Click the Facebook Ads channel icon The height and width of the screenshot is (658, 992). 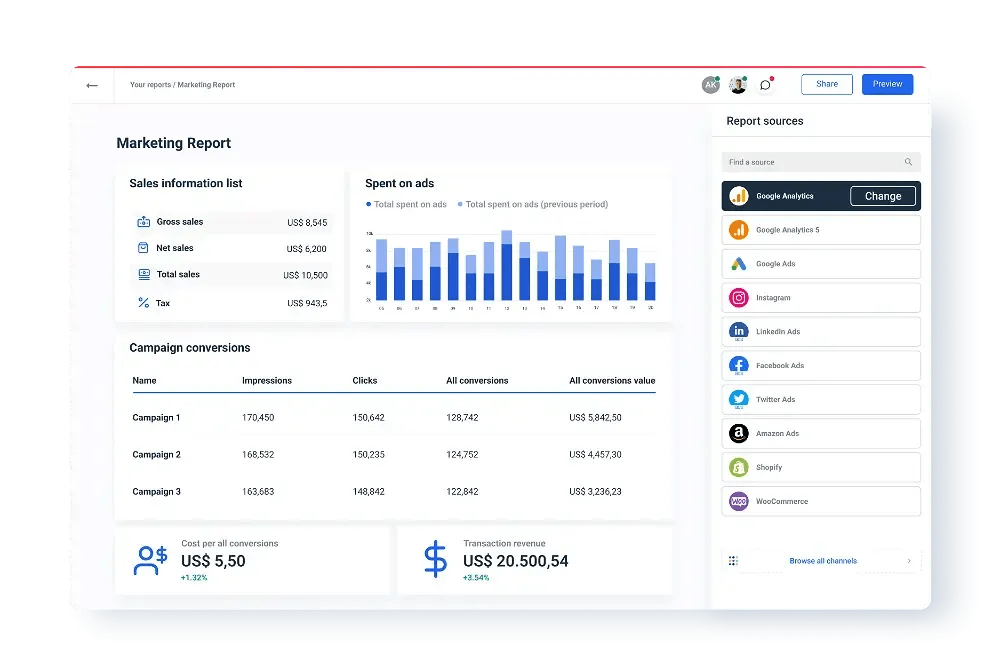(739, 365)
